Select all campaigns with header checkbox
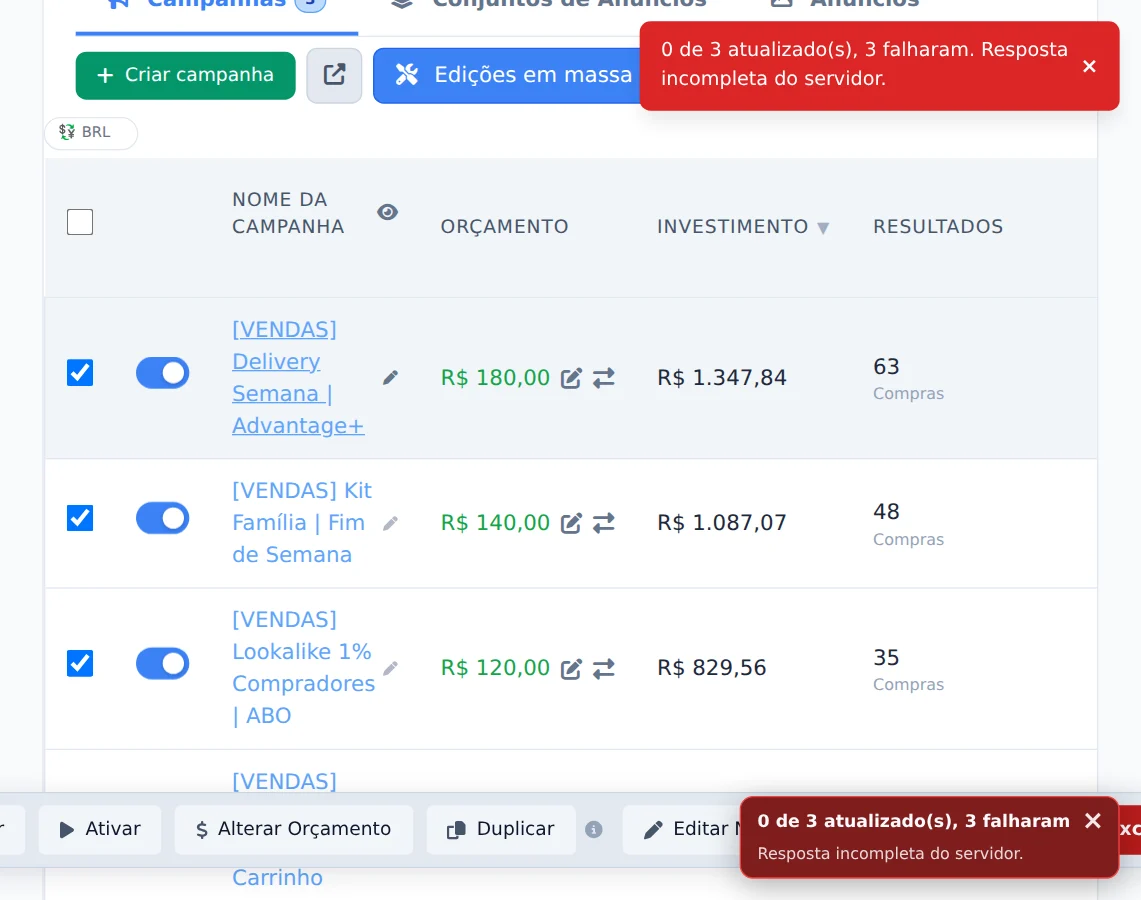 (x=80, y=222)
